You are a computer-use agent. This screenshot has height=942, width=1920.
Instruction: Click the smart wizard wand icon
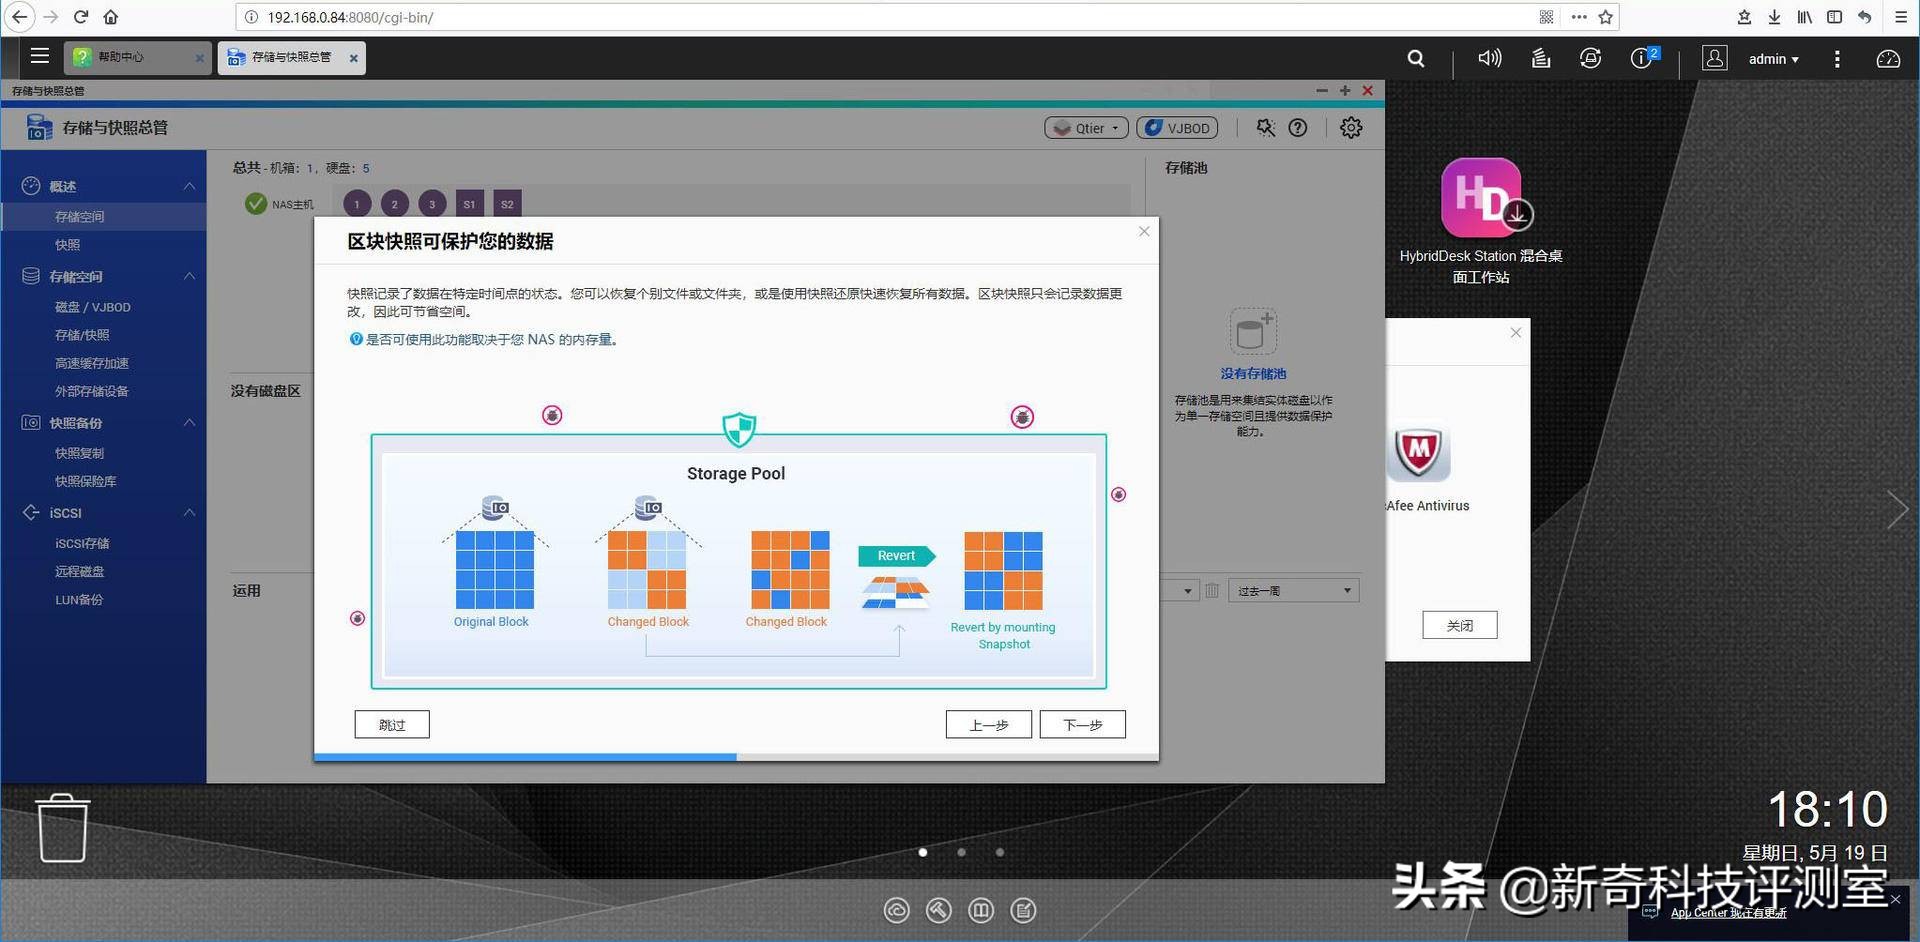pyautogui.click(x=1265, y=128)
